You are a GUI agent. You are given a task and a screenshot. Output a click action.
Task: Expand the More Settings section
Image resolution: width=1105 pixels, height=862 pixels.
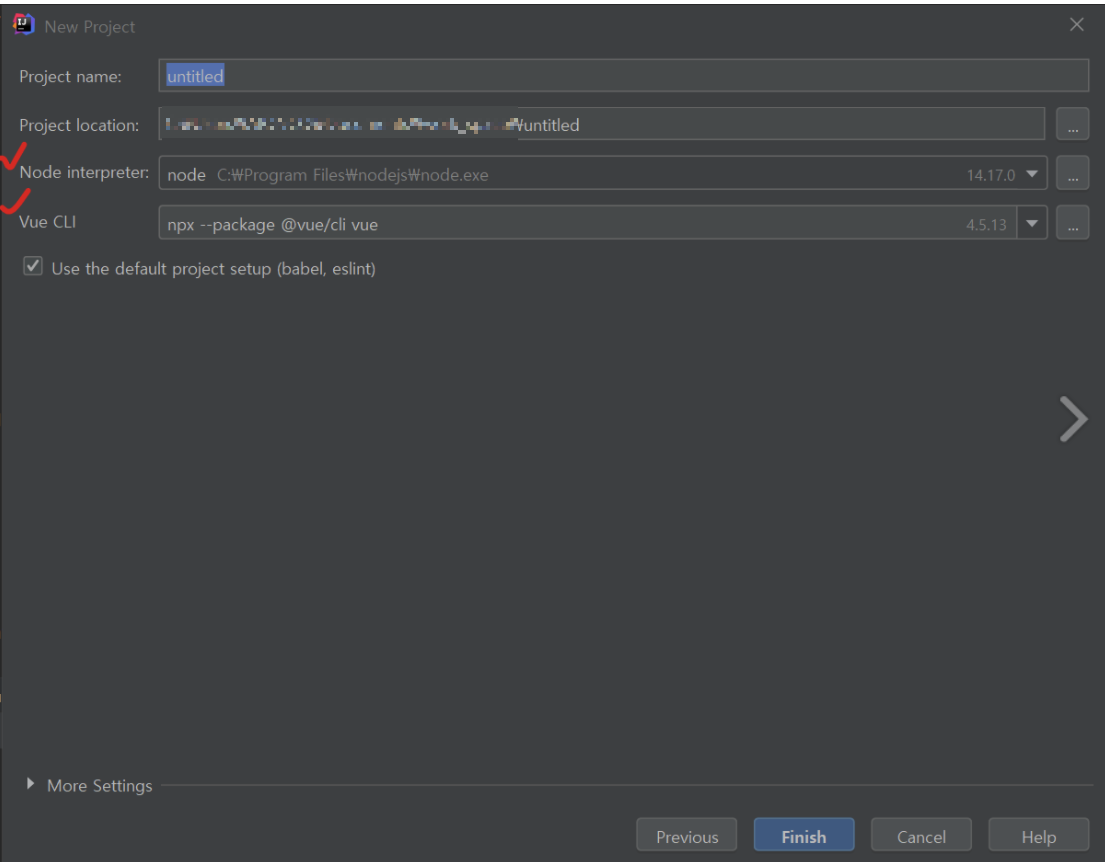pyautogui.click(x=30, y=784)
